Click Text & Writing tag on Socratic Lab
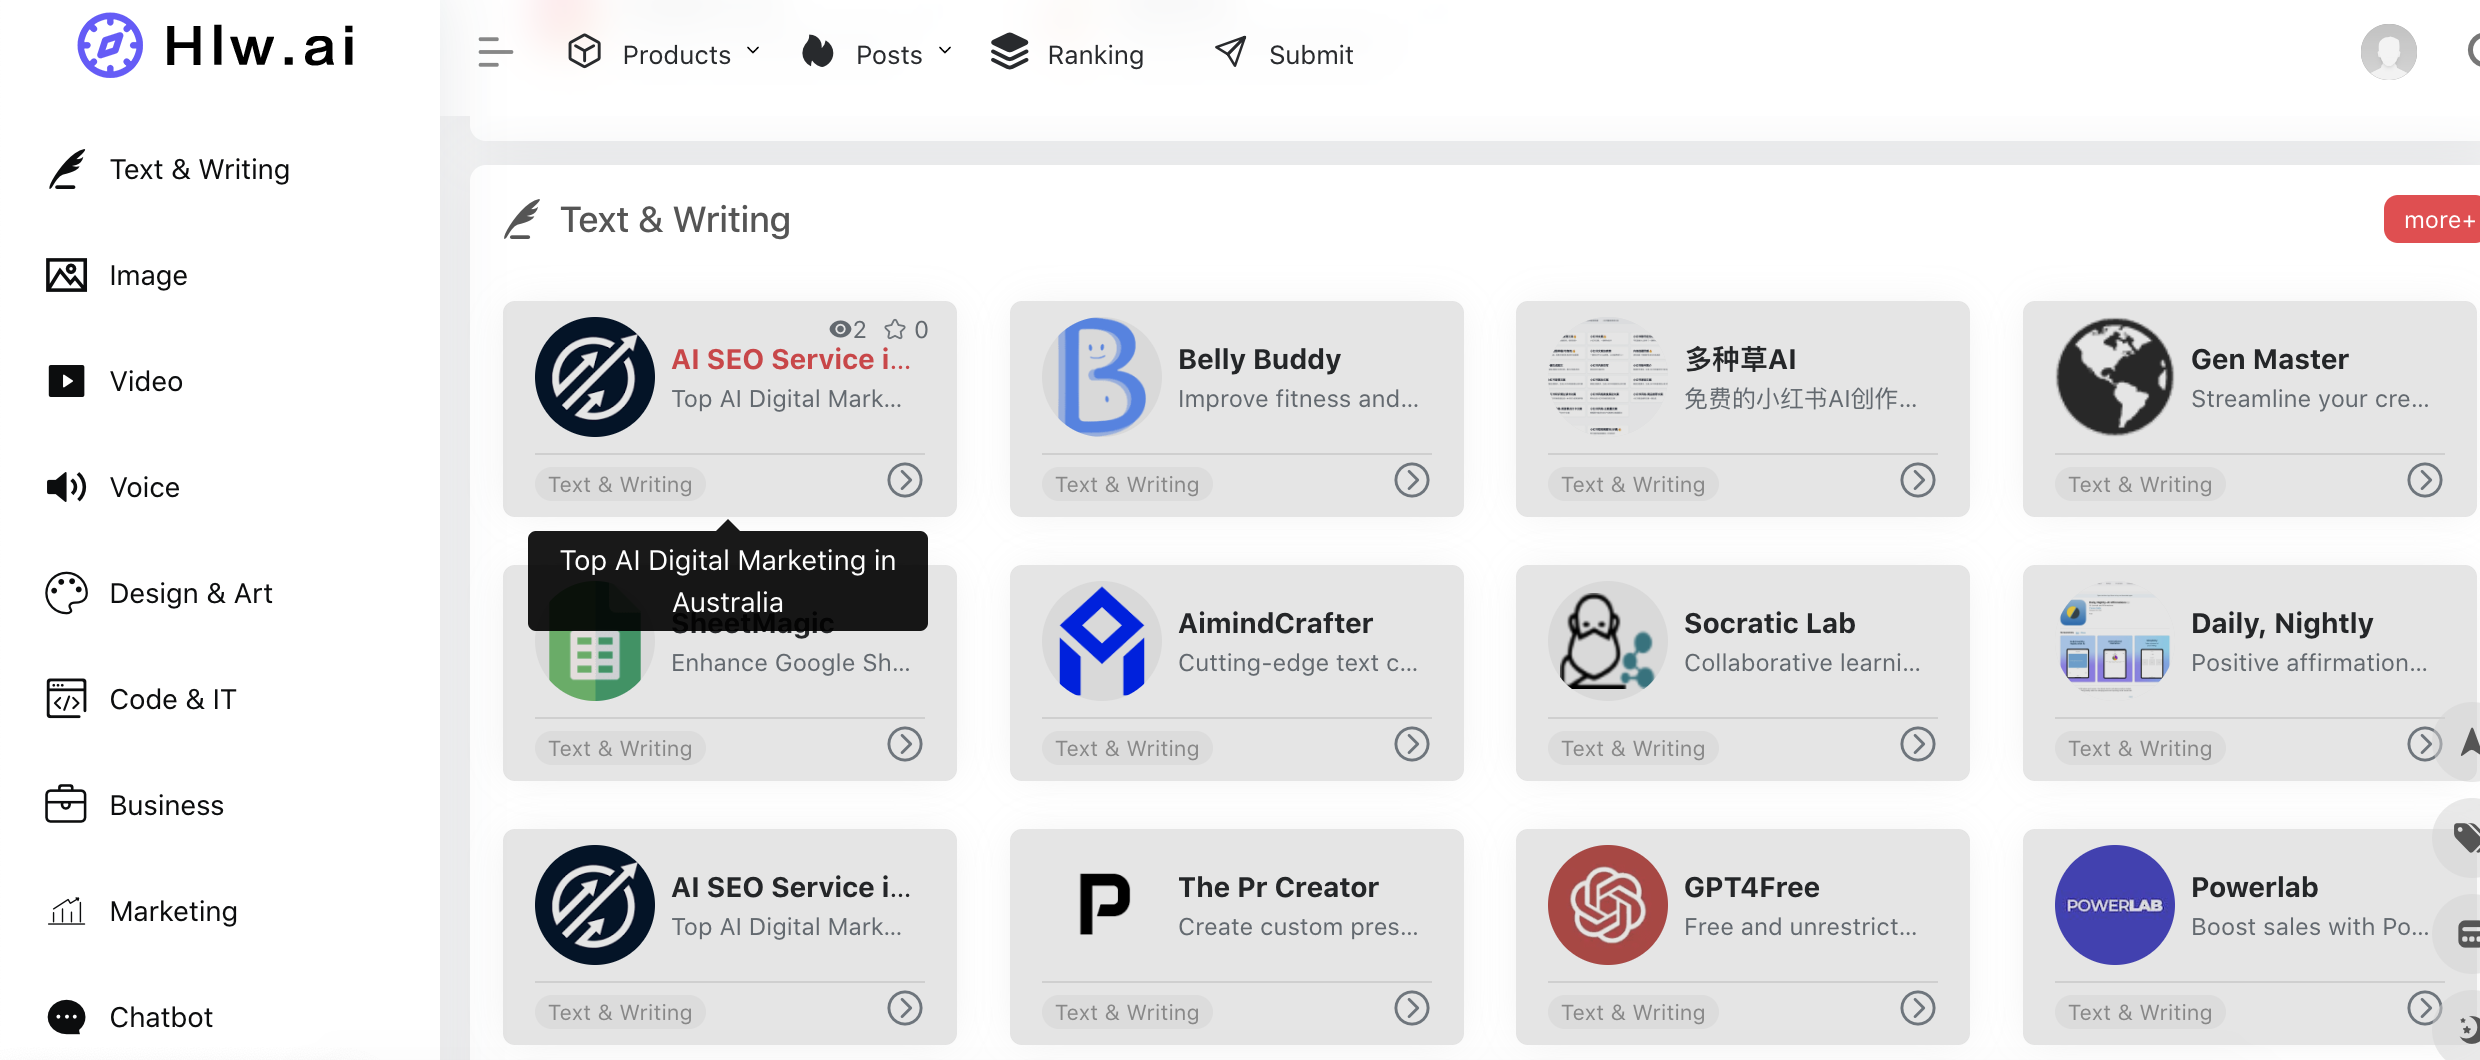Image resolution: width=2480 pixels, height=1060 pixels. 1633,749
